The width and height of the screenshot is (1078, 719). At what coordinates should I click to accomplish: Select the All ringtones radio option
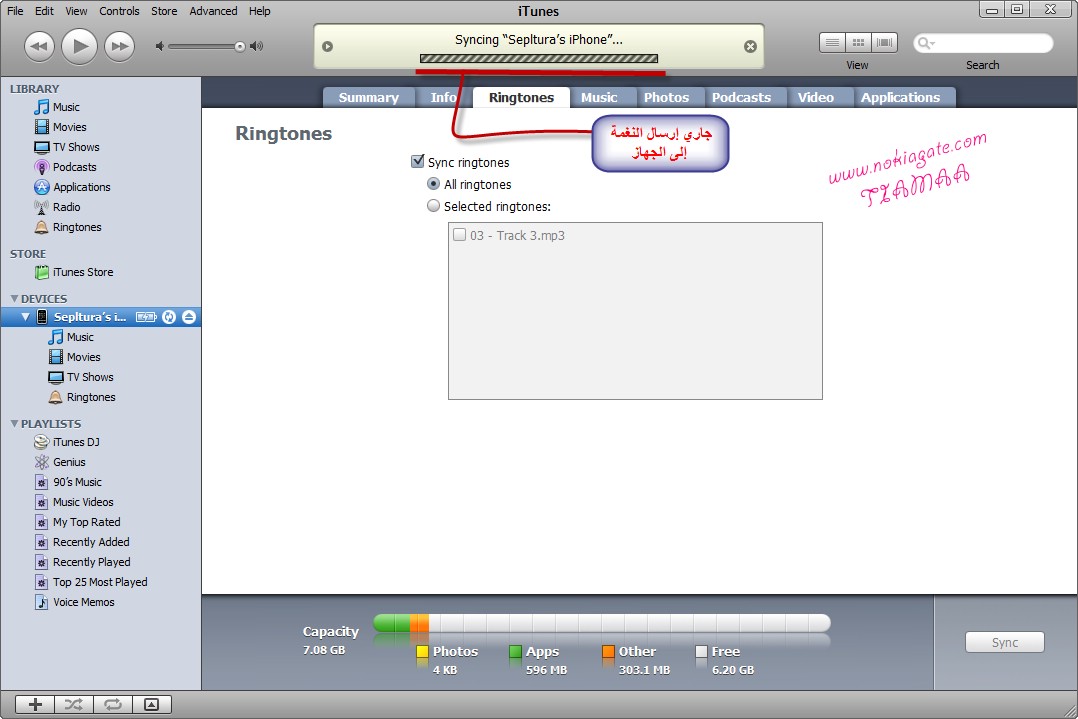(x=433, y=184)
